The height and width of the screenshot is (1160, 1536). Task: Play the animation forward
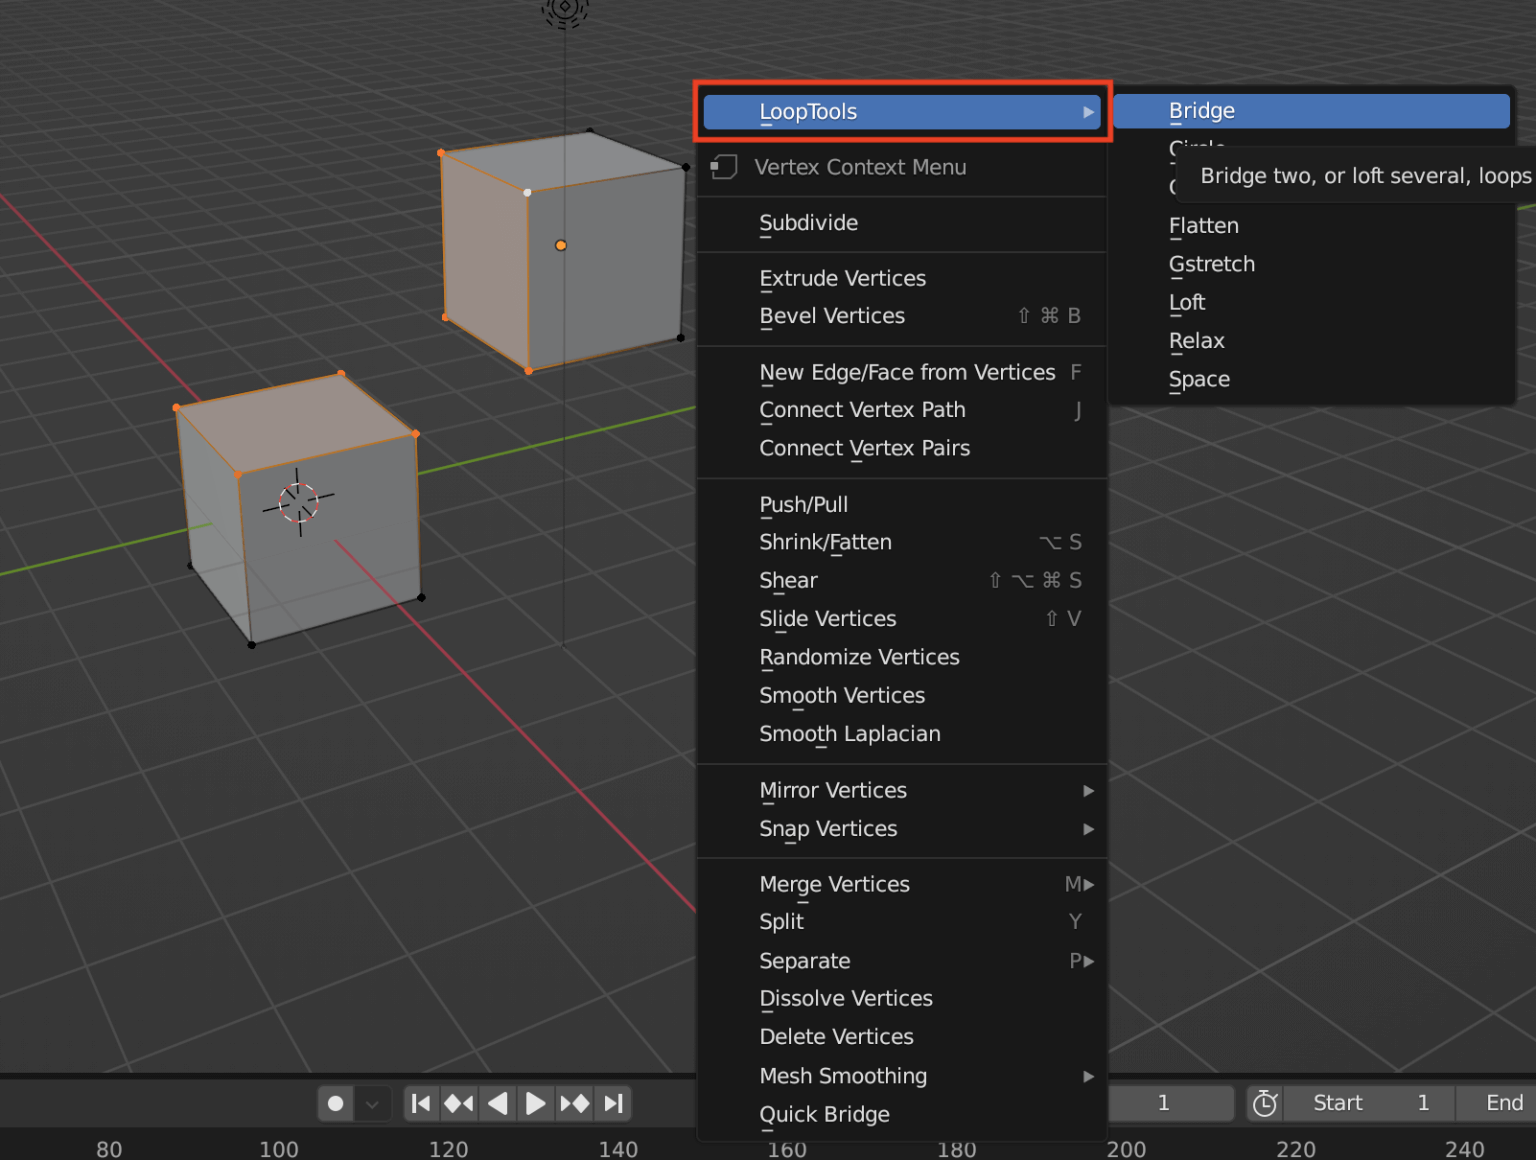coord(536,1103)
